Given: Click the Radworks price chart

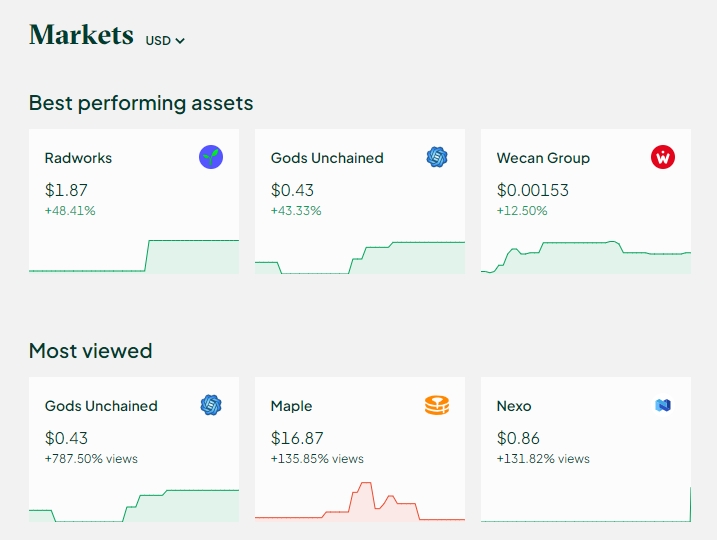Looking at the screenshot, I should 134,255.
